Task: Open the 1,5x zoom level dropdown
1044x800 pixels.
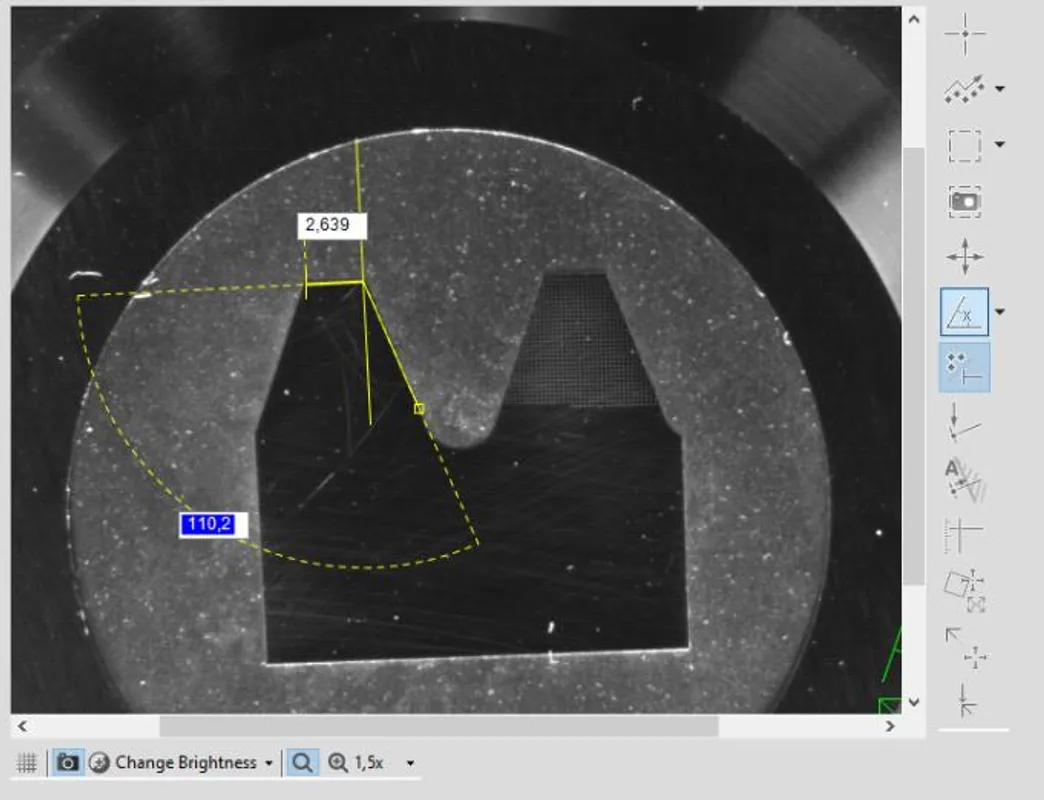Action: (x=410, y=763)
